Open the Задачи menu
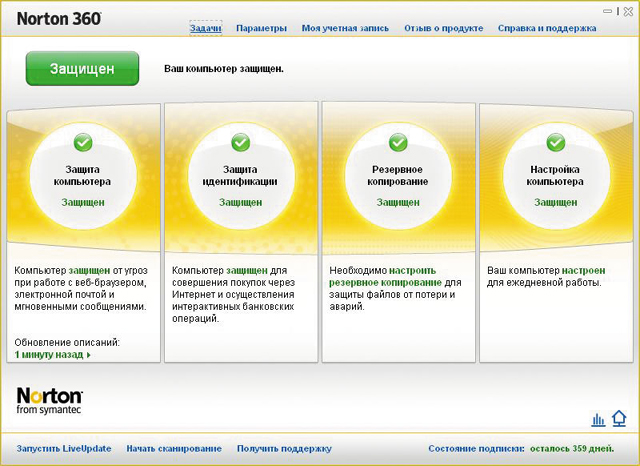 (x=206, y=28)
